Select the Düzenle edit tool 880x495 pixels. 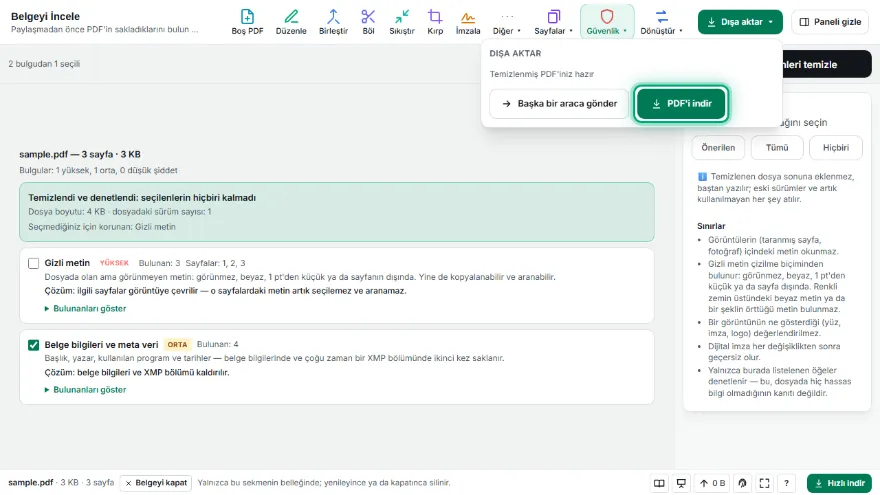pyautogui.click(x=291, y=22)
